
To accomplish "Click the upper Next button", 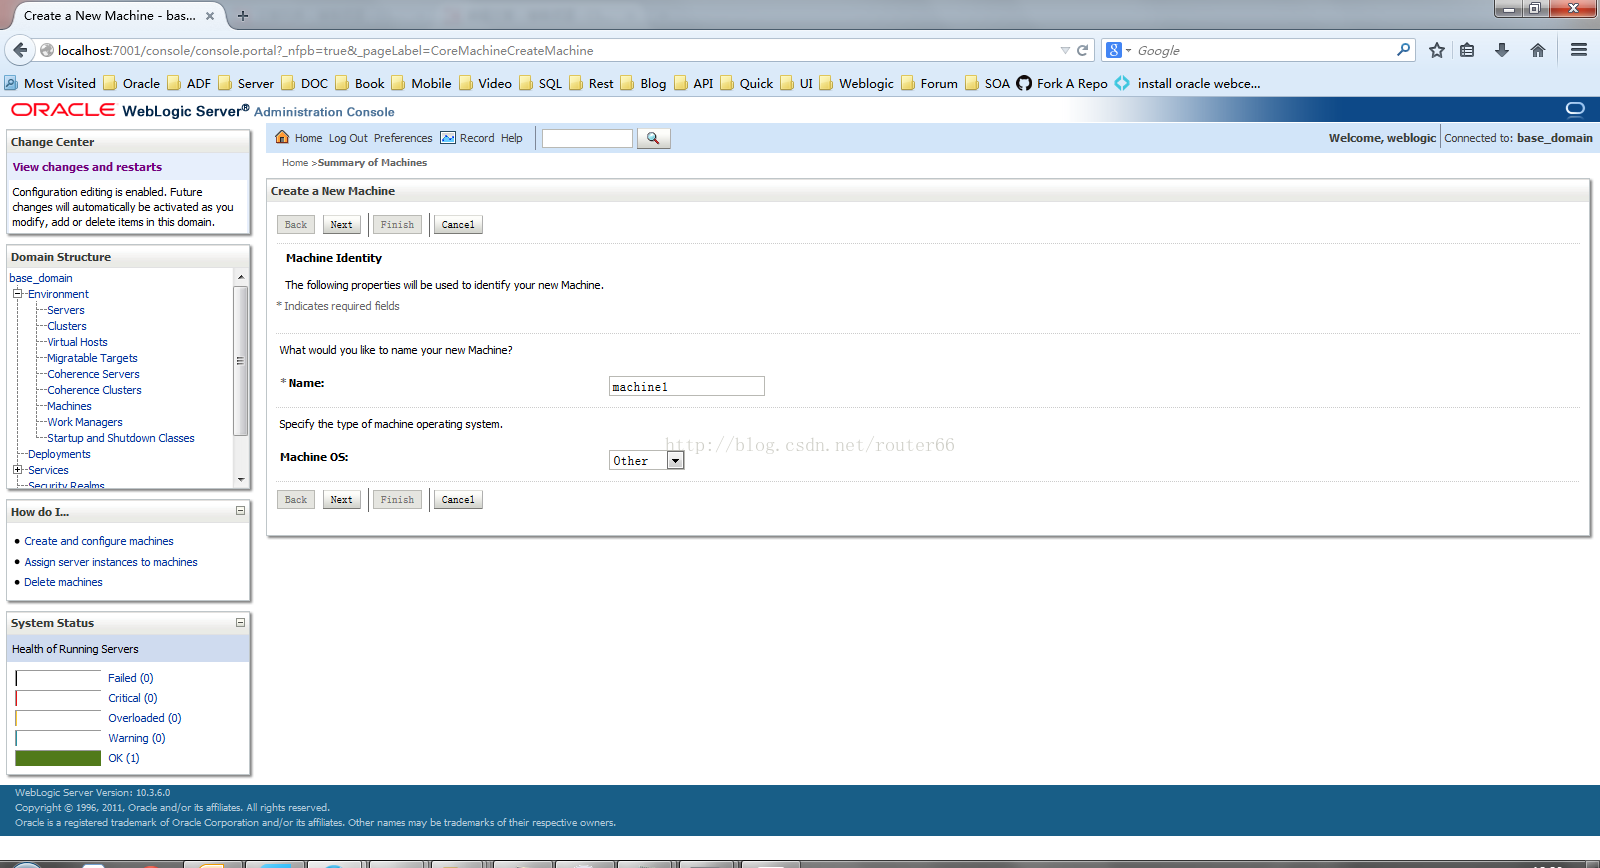I will click(x=342, y=225).
